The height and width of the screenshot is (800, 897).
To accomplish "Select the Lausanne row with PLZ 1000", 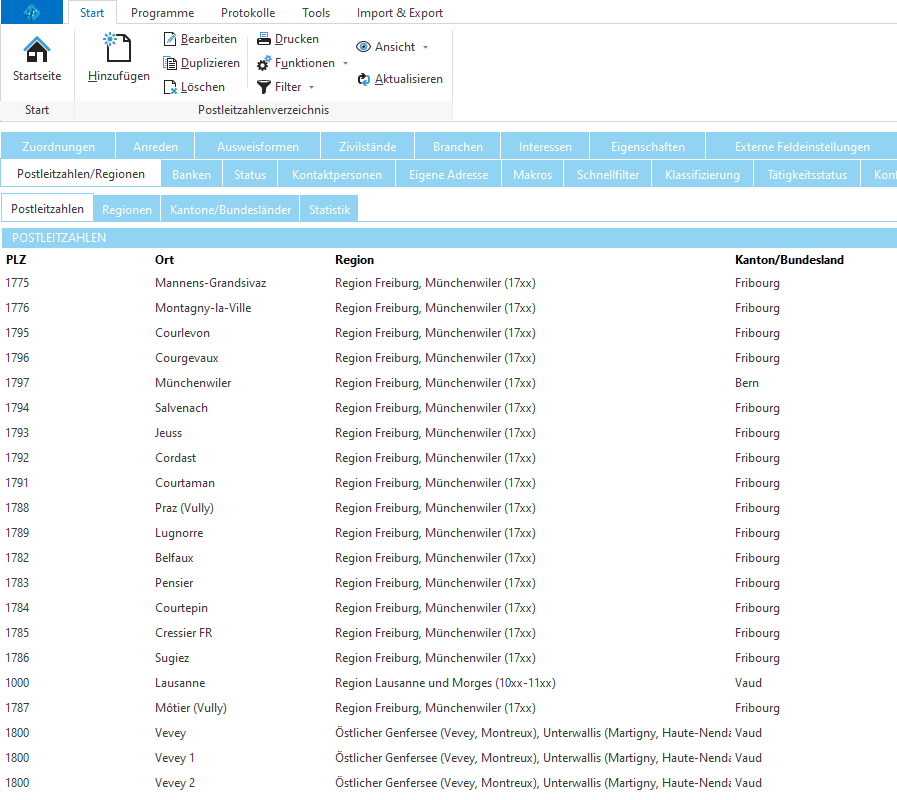I will (x=180, y=683).
